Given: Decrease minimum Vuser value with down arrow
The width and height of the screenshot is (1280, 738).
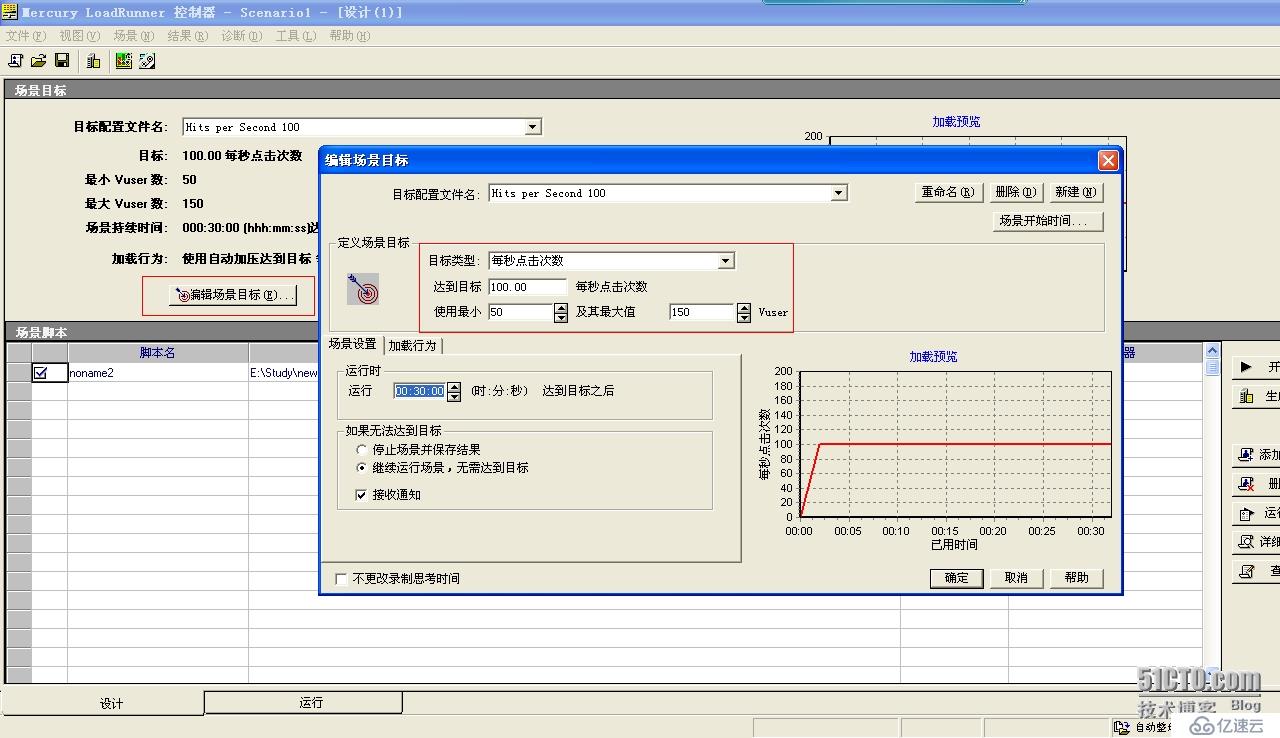Looking at the screenshot, I should [x=560, y=317].
